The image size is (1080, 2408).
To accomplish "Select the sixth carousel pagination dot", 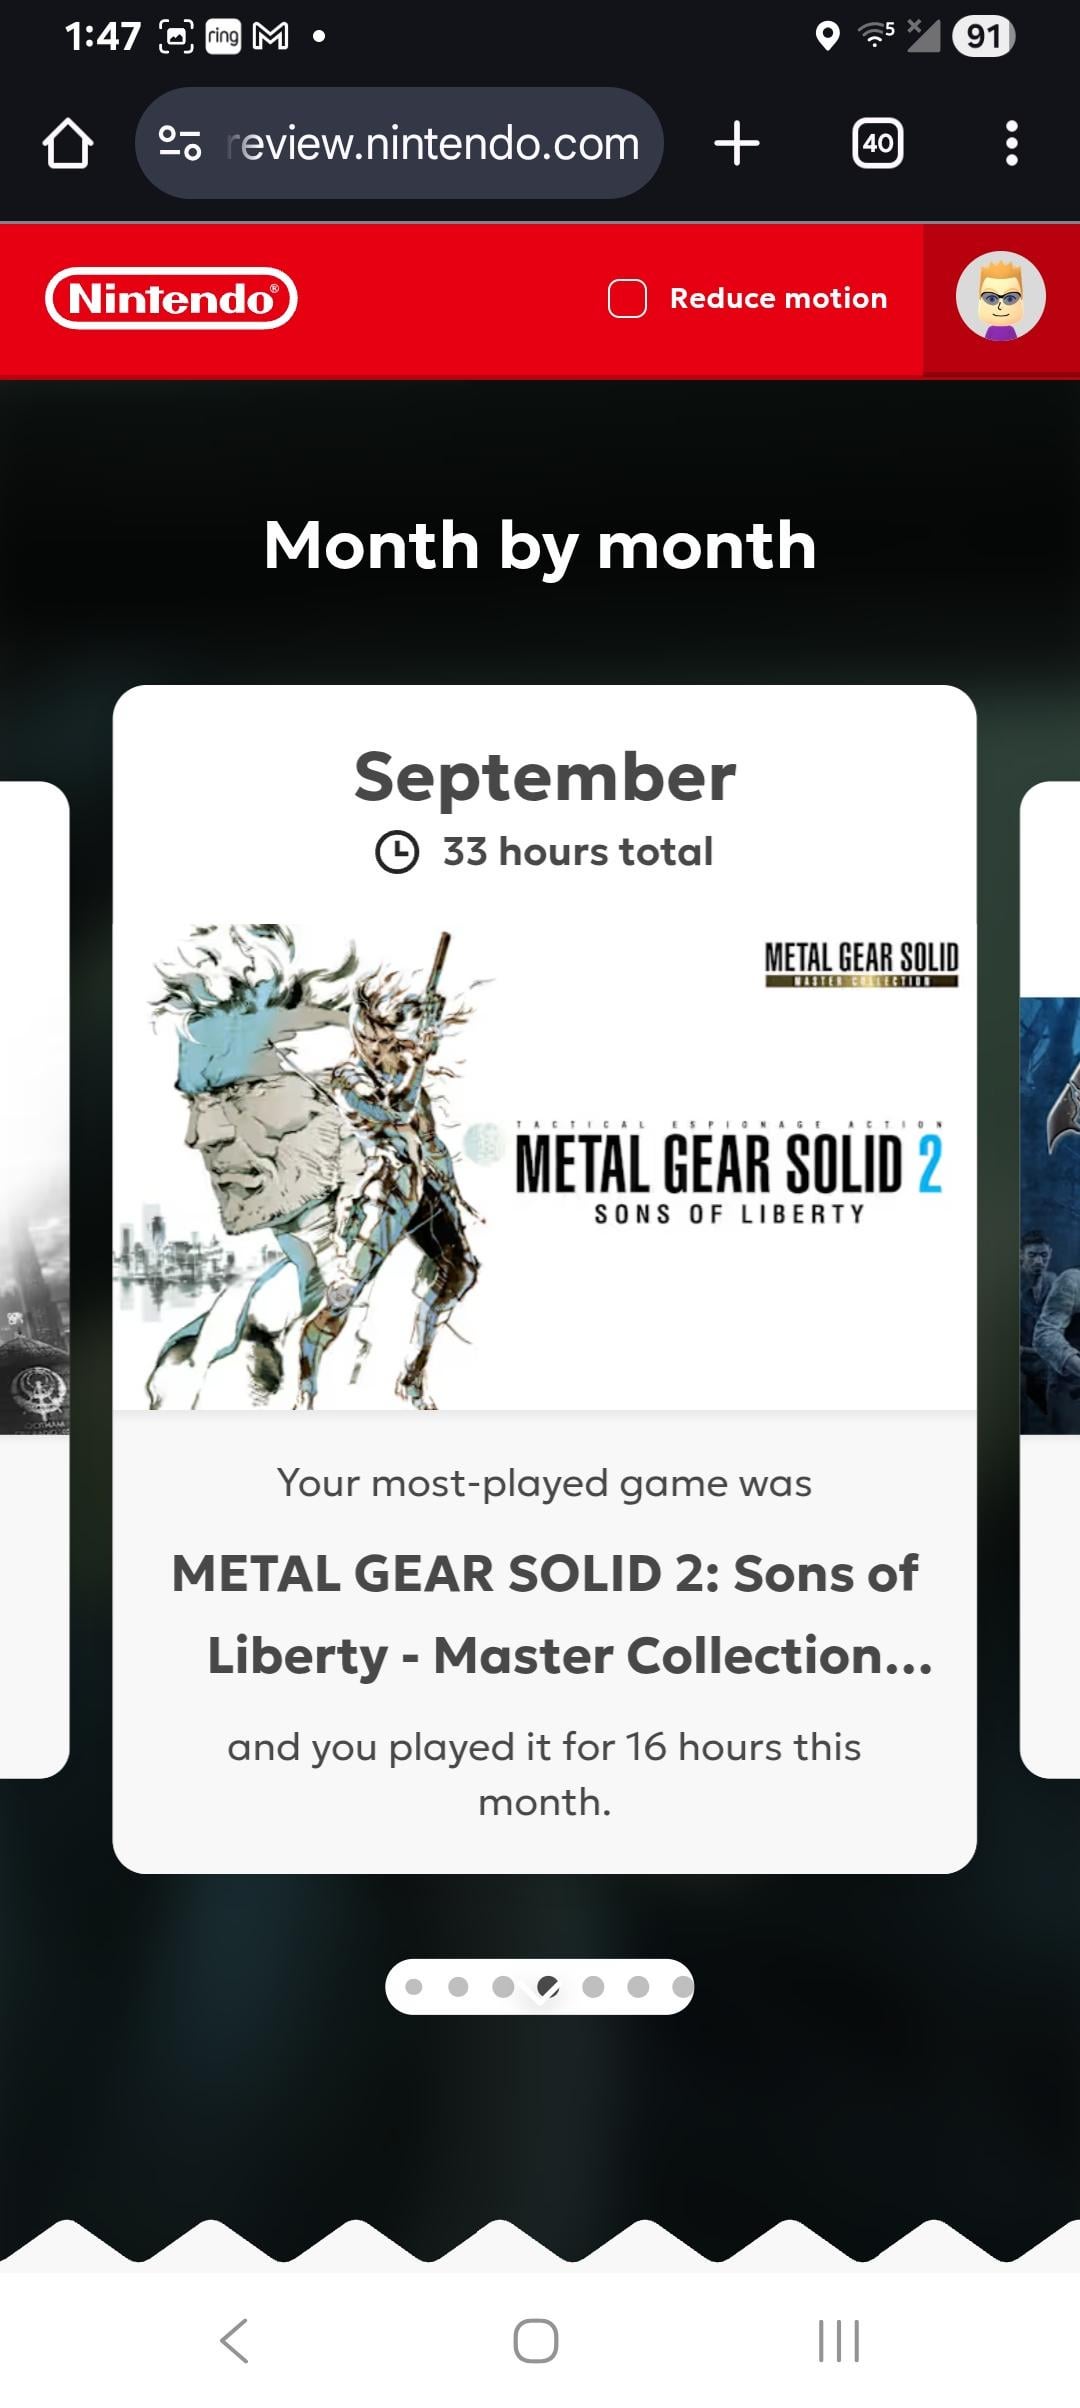I will coord(638,1986).
